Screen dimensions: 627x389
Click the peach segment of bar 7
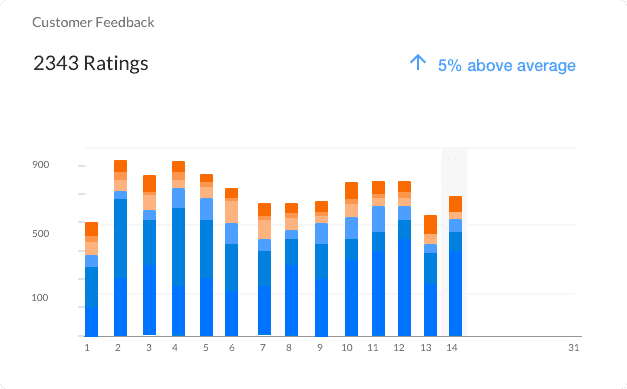pyautogui.click(x=264, y=229)
